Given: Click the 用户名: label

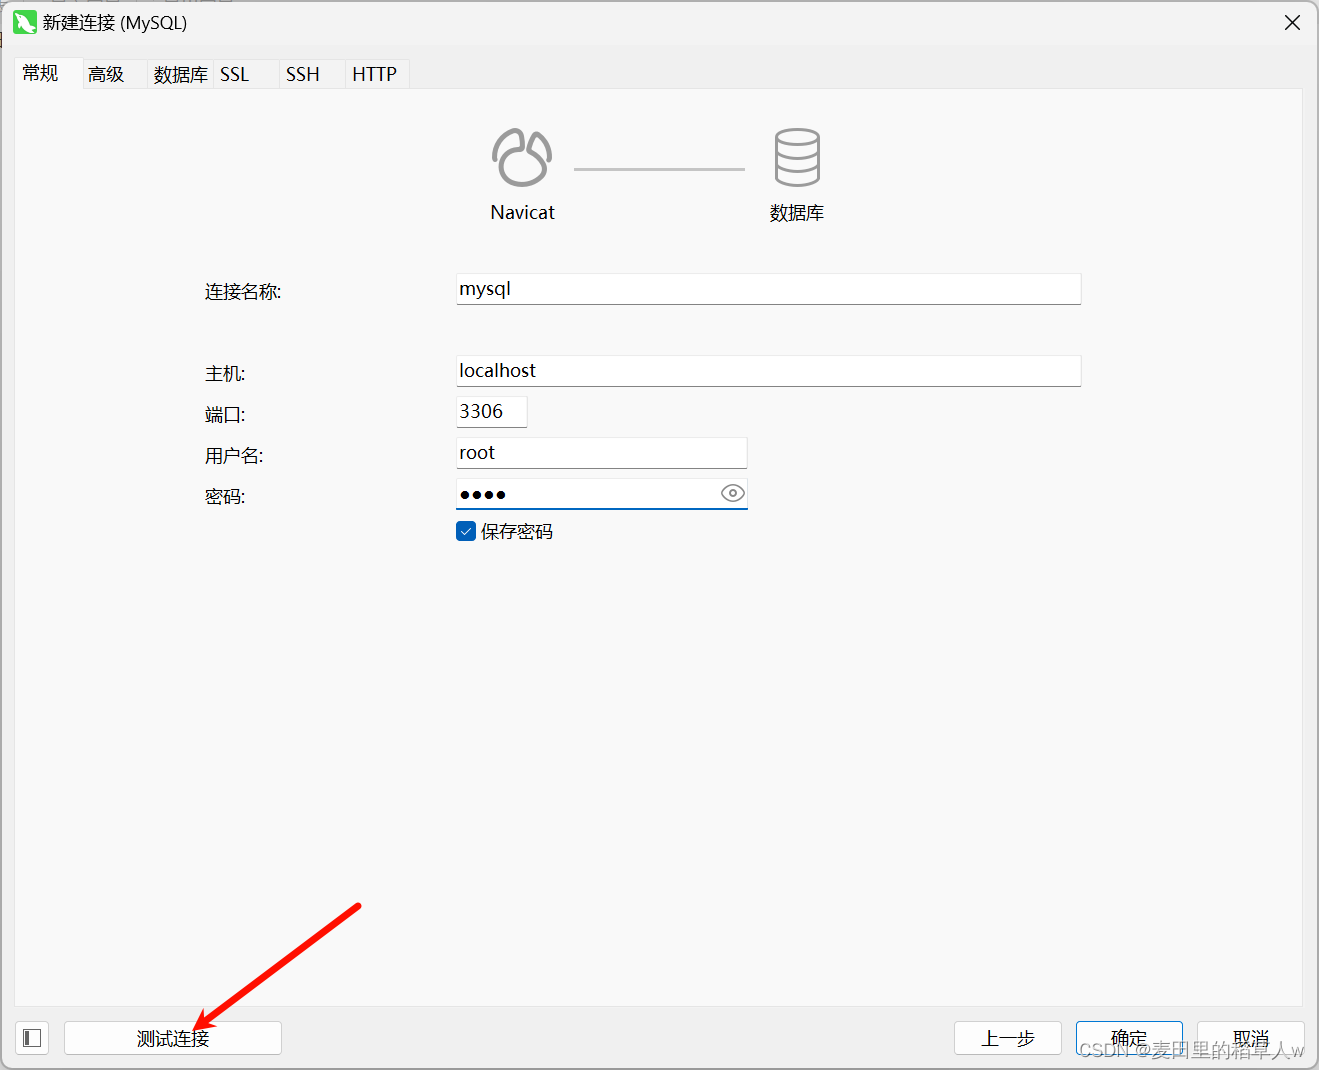Looking at the screenshot, I should coord(234,456).
